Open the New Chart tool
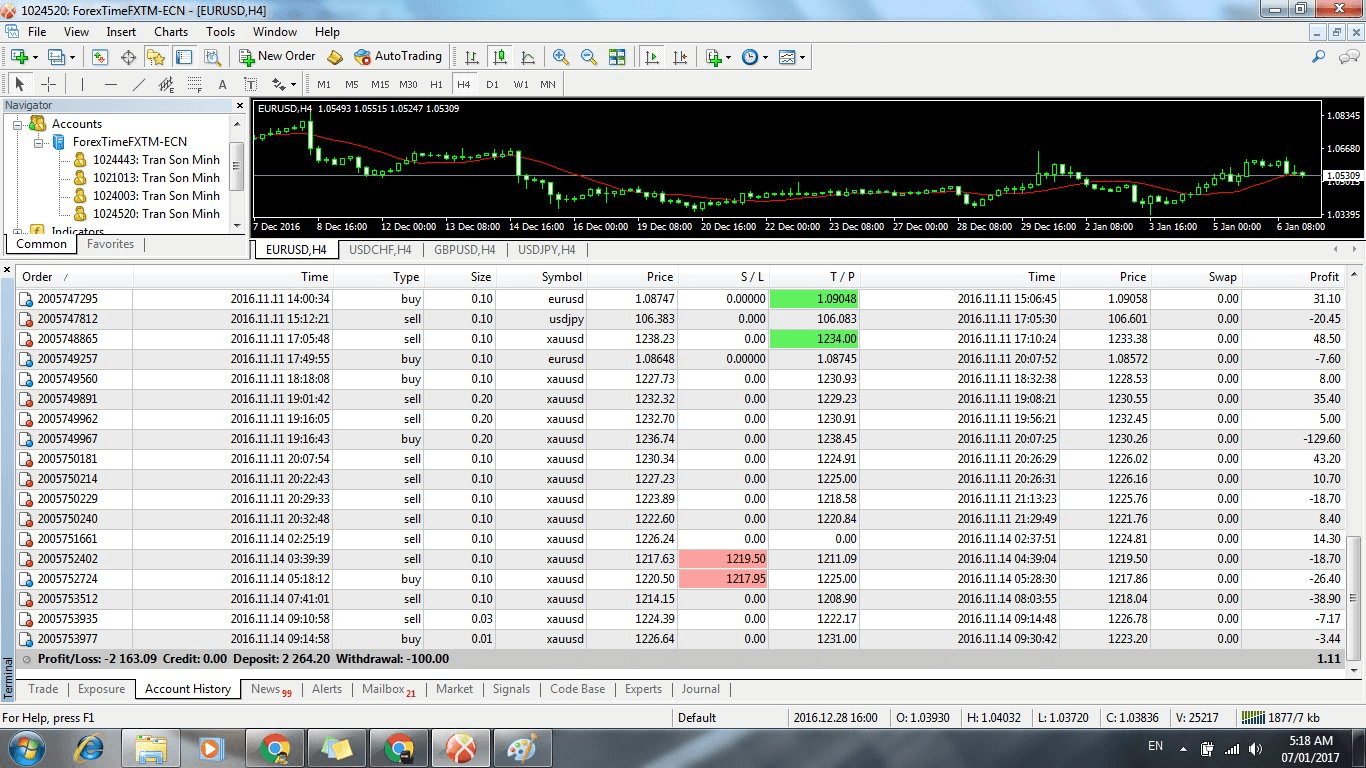The width and height of the screenshot is (1366, 768). (x=20, y=57)
